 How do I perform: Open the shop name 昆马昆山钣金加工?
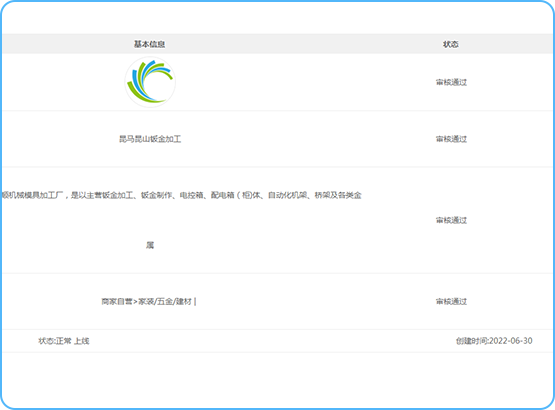coord(150,139)
